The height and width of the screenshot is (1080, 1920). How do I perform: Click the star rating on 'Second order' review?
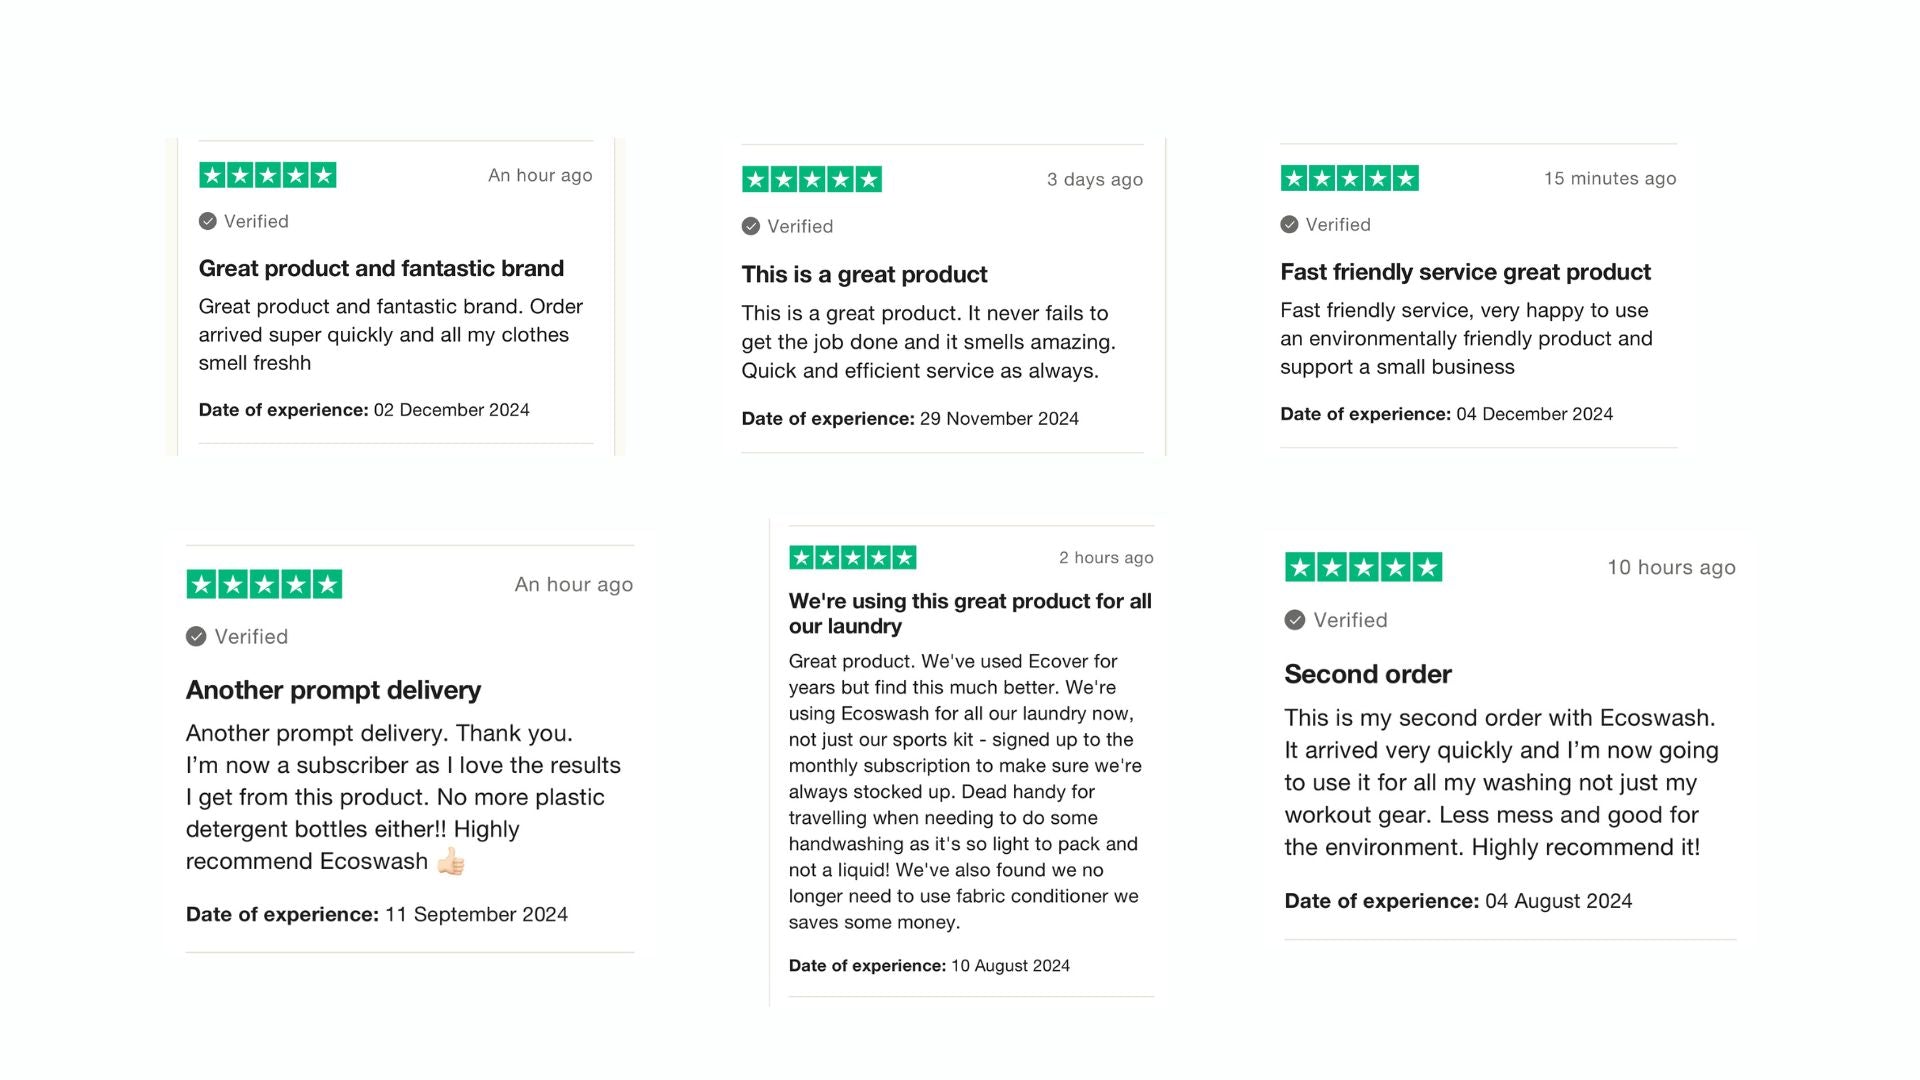(1363, 568)
